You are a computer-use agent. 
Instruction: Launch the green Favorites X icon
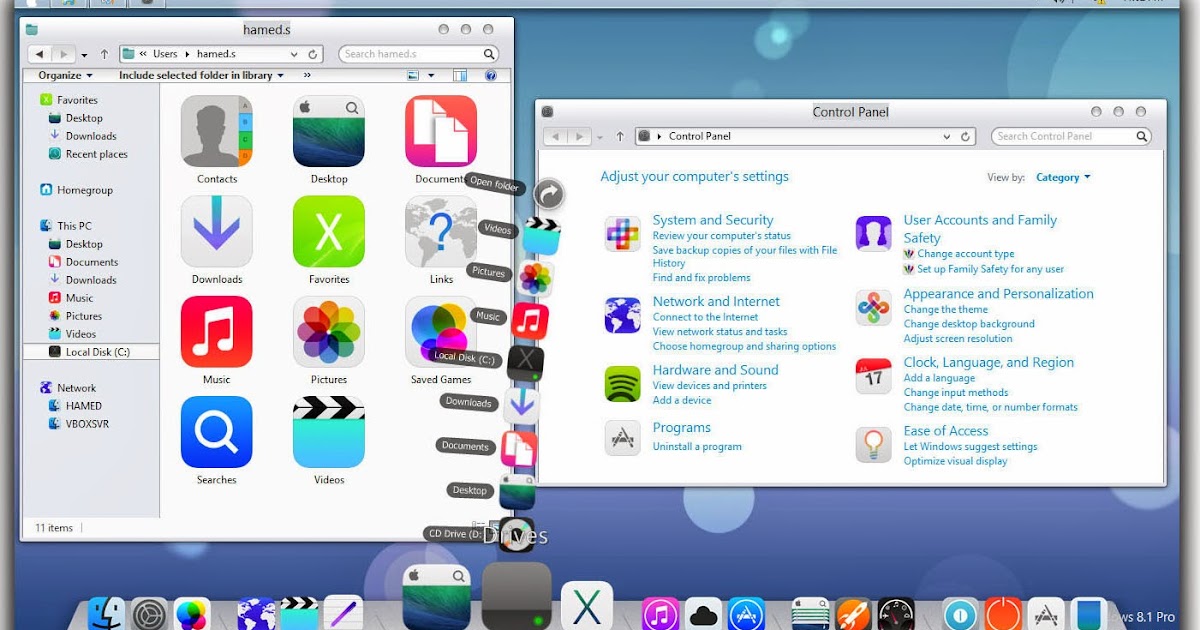coord(328,232)
